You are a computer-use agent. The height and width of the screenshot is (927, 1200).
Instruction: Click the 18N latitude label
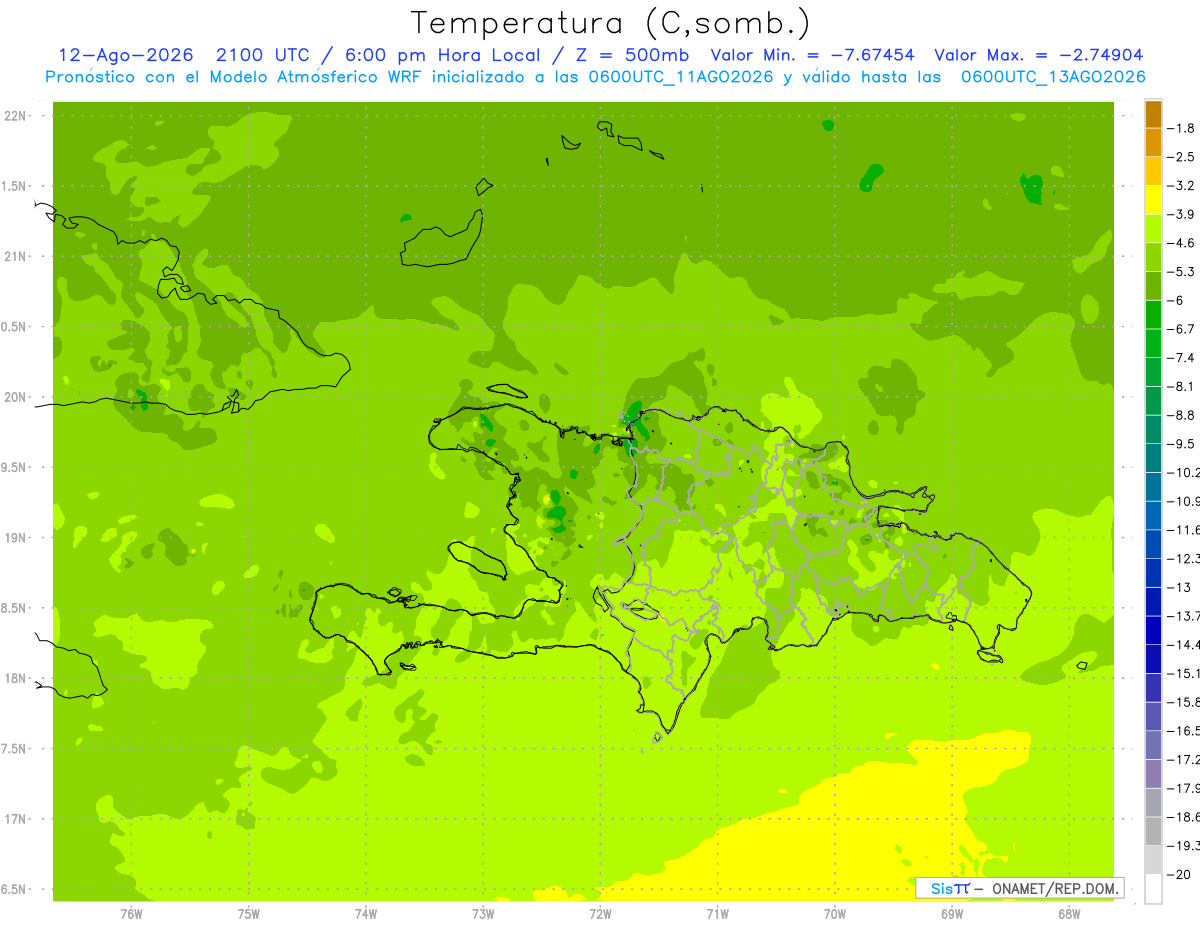[15, 678]
